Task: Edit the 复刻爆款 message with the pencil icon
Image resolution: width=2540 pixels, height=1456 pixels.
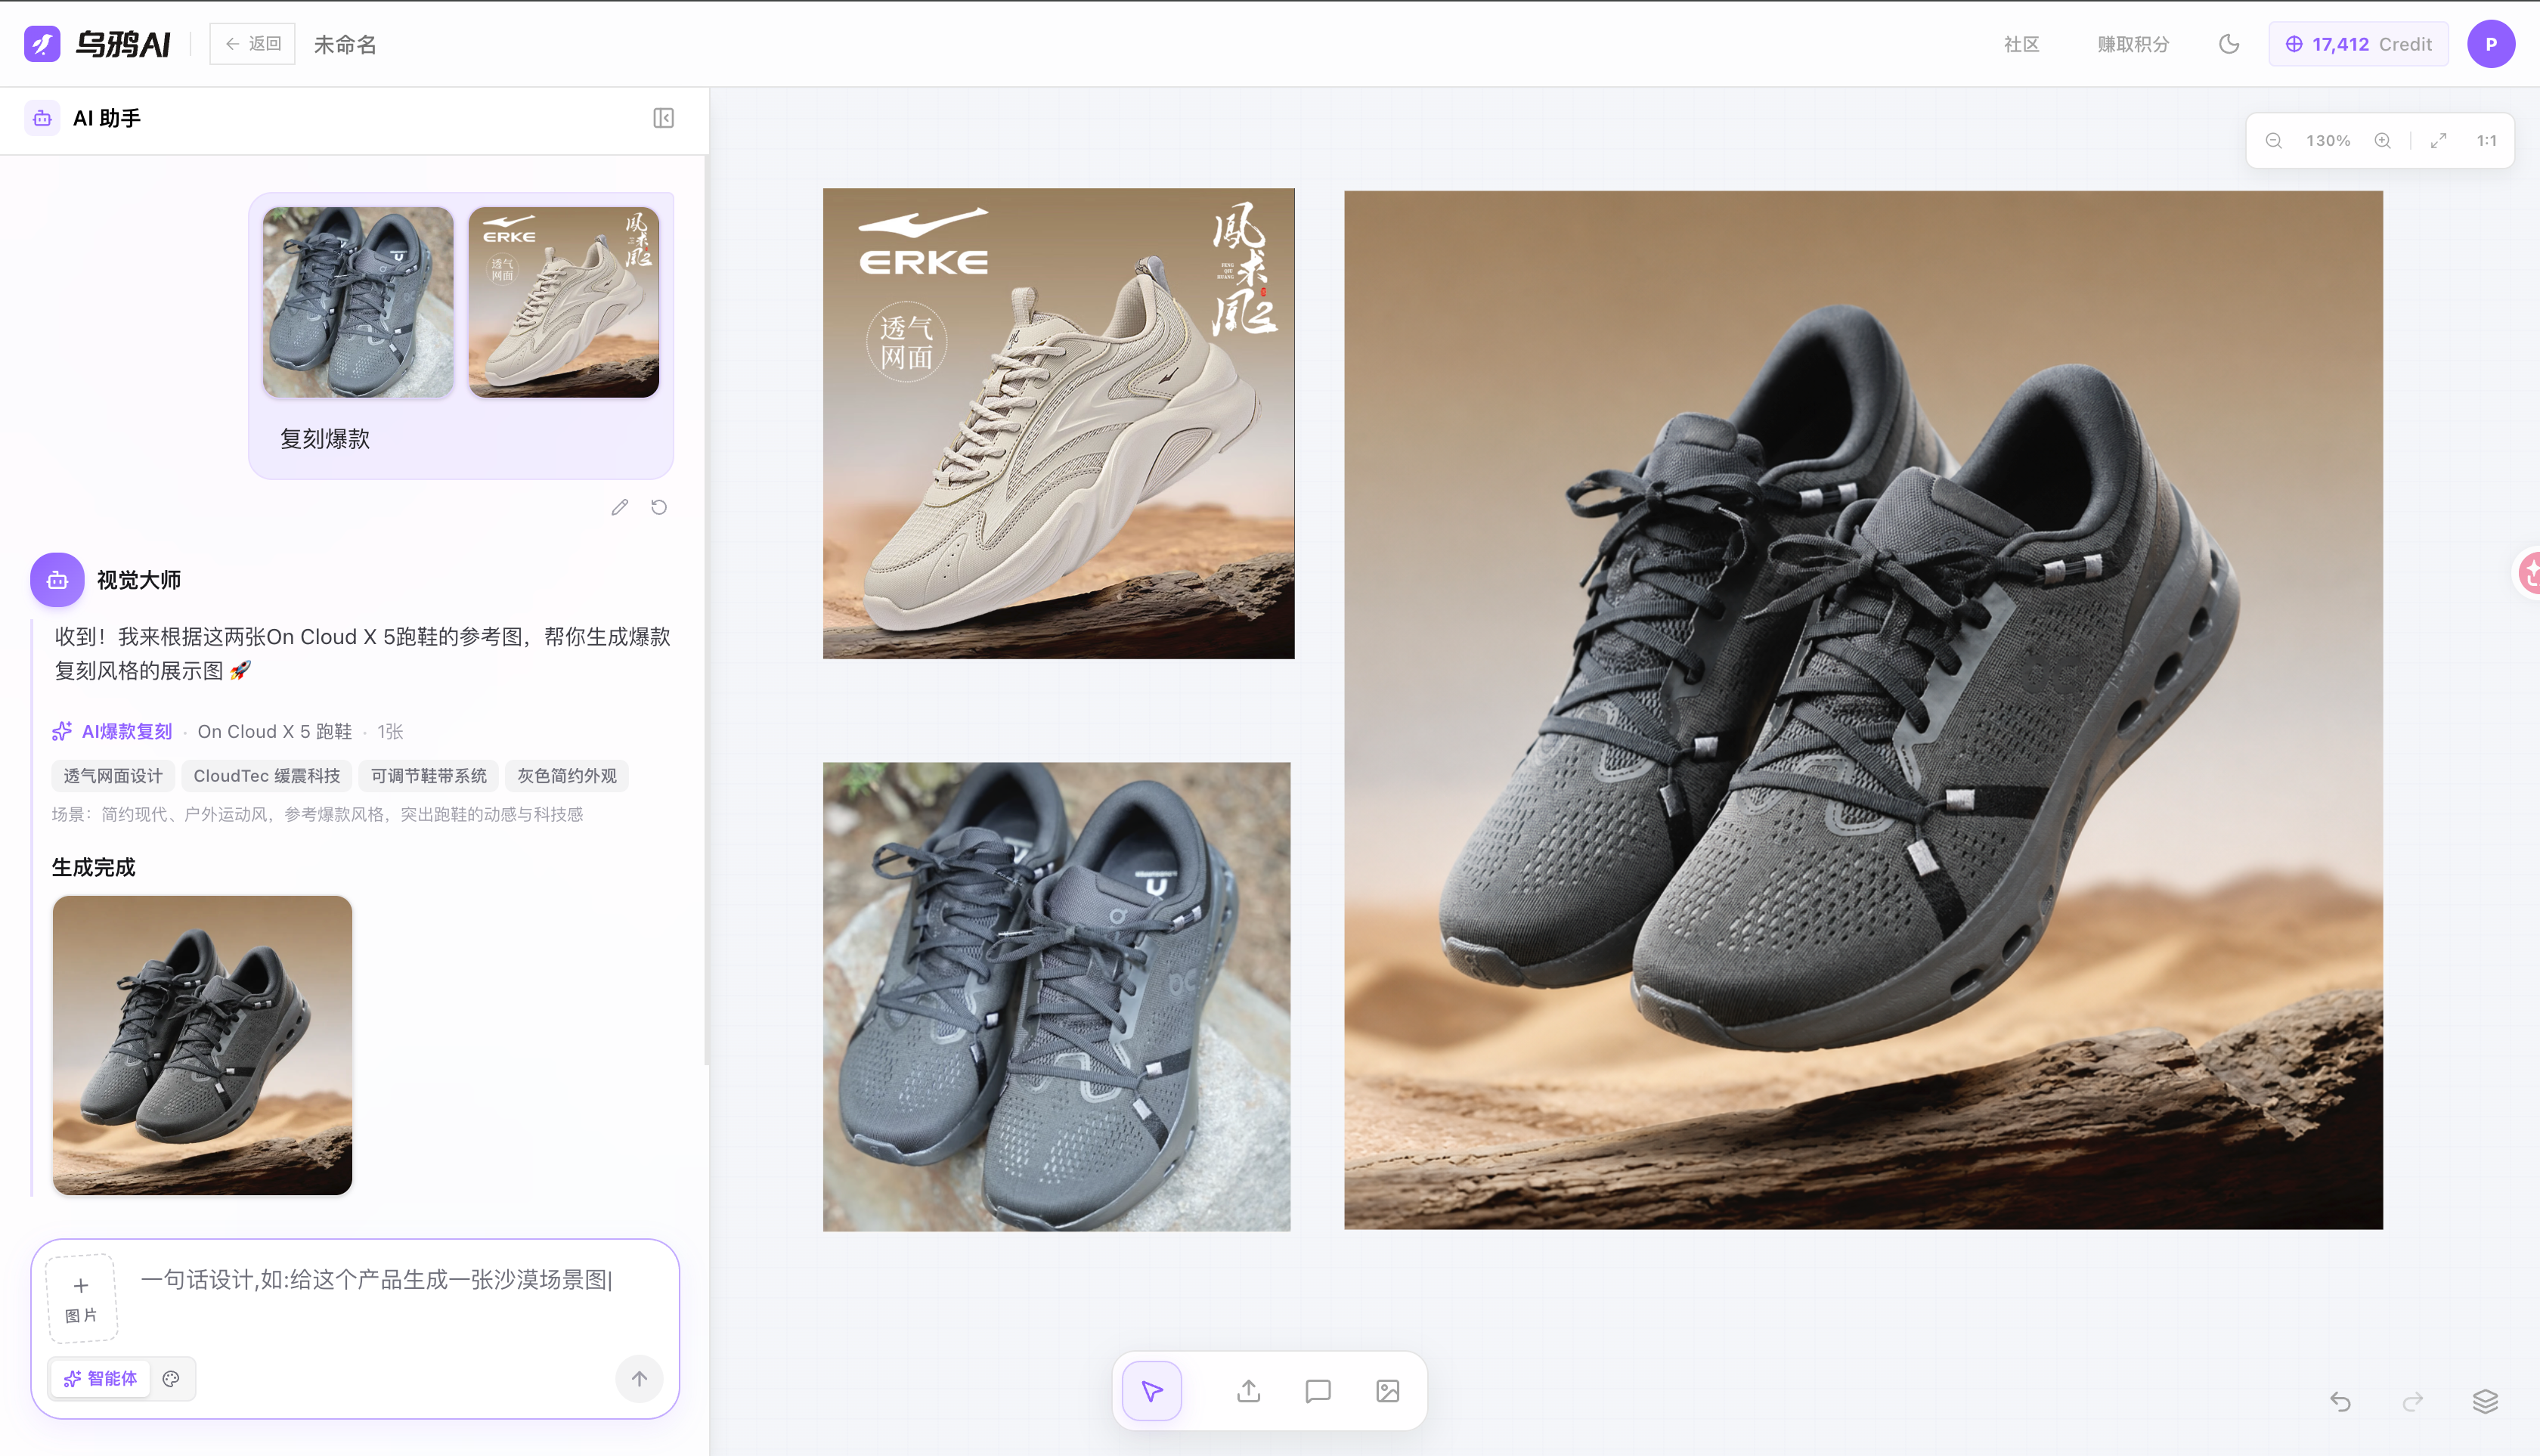Action: point(620,507)
